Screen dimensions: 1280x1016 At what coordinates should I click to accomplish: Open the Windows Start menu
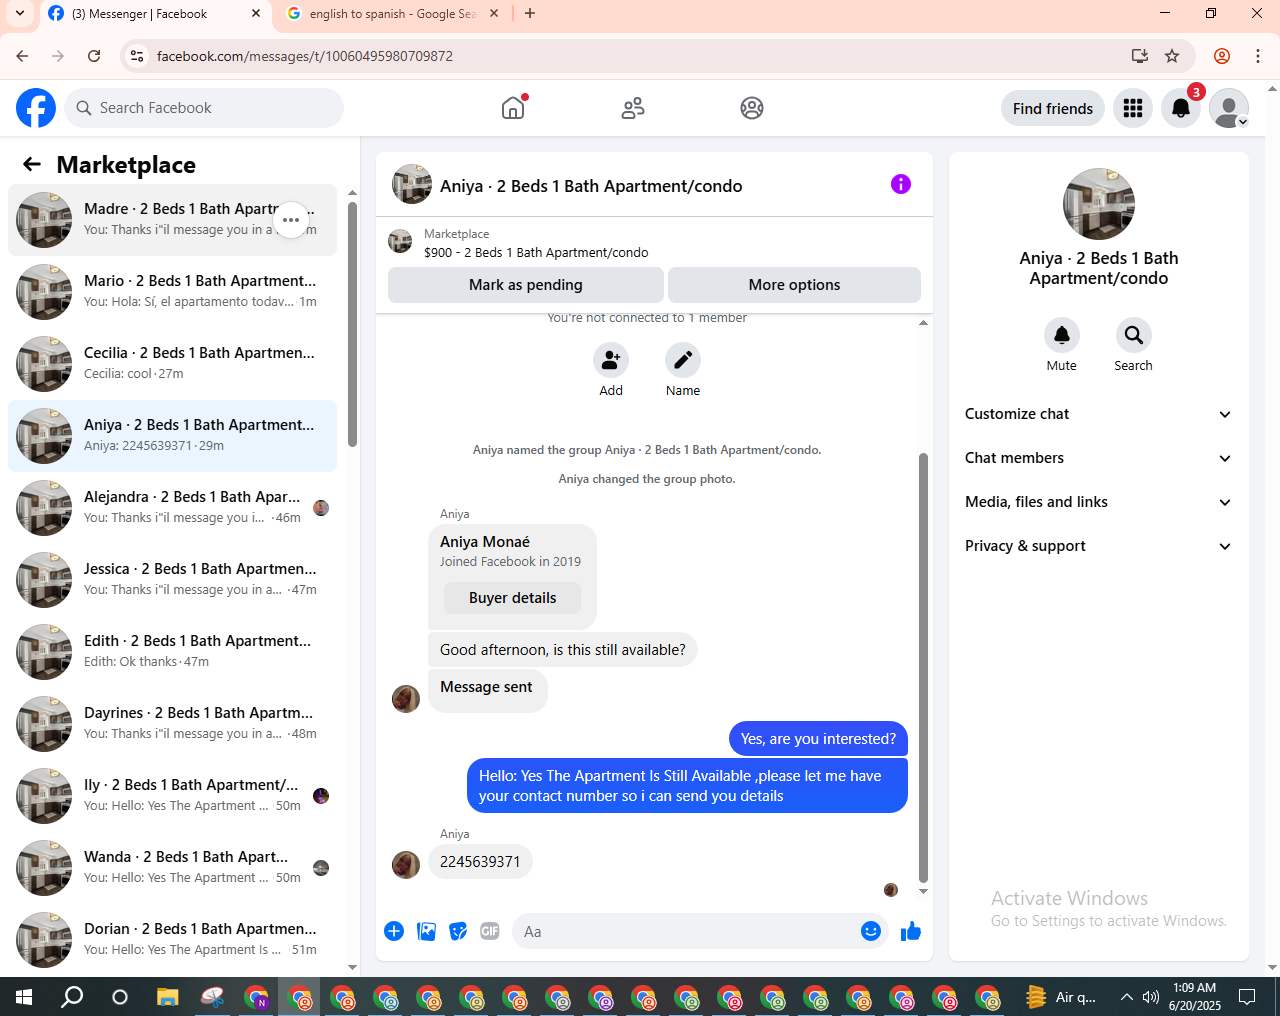[x=24, y=996]
